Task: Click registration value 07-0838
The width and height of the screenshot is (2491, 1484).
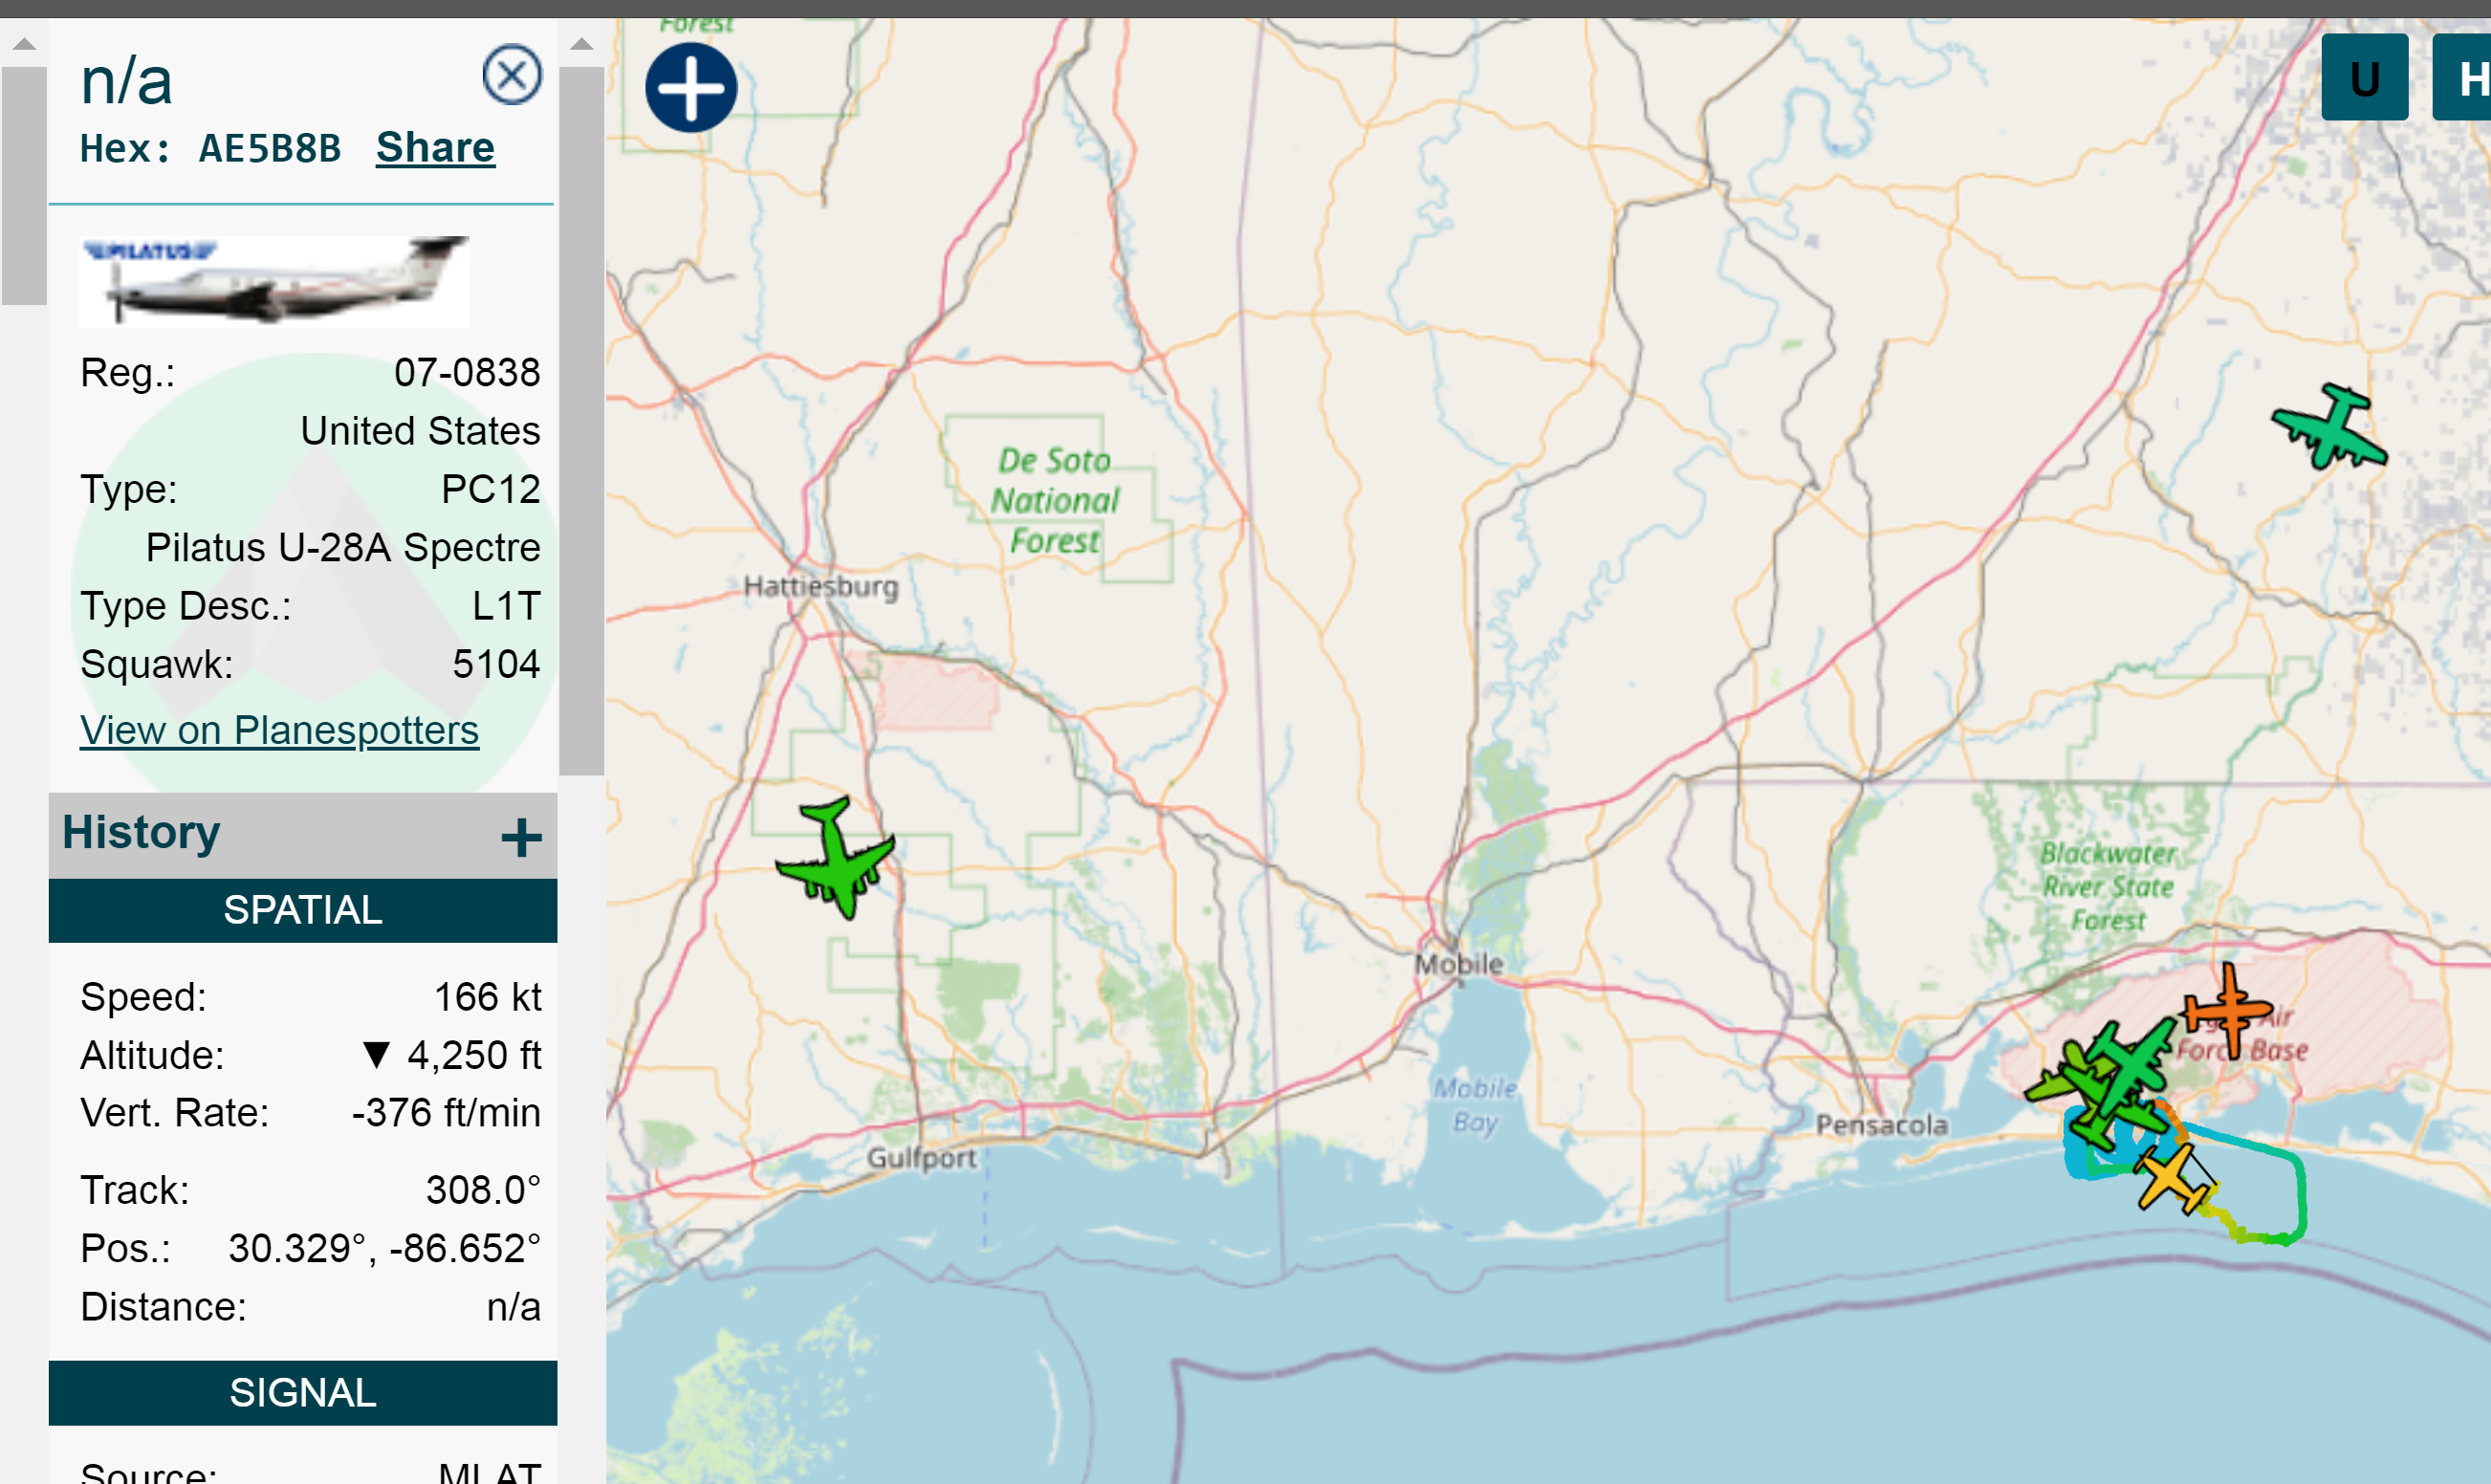Action: coord(467,372)
